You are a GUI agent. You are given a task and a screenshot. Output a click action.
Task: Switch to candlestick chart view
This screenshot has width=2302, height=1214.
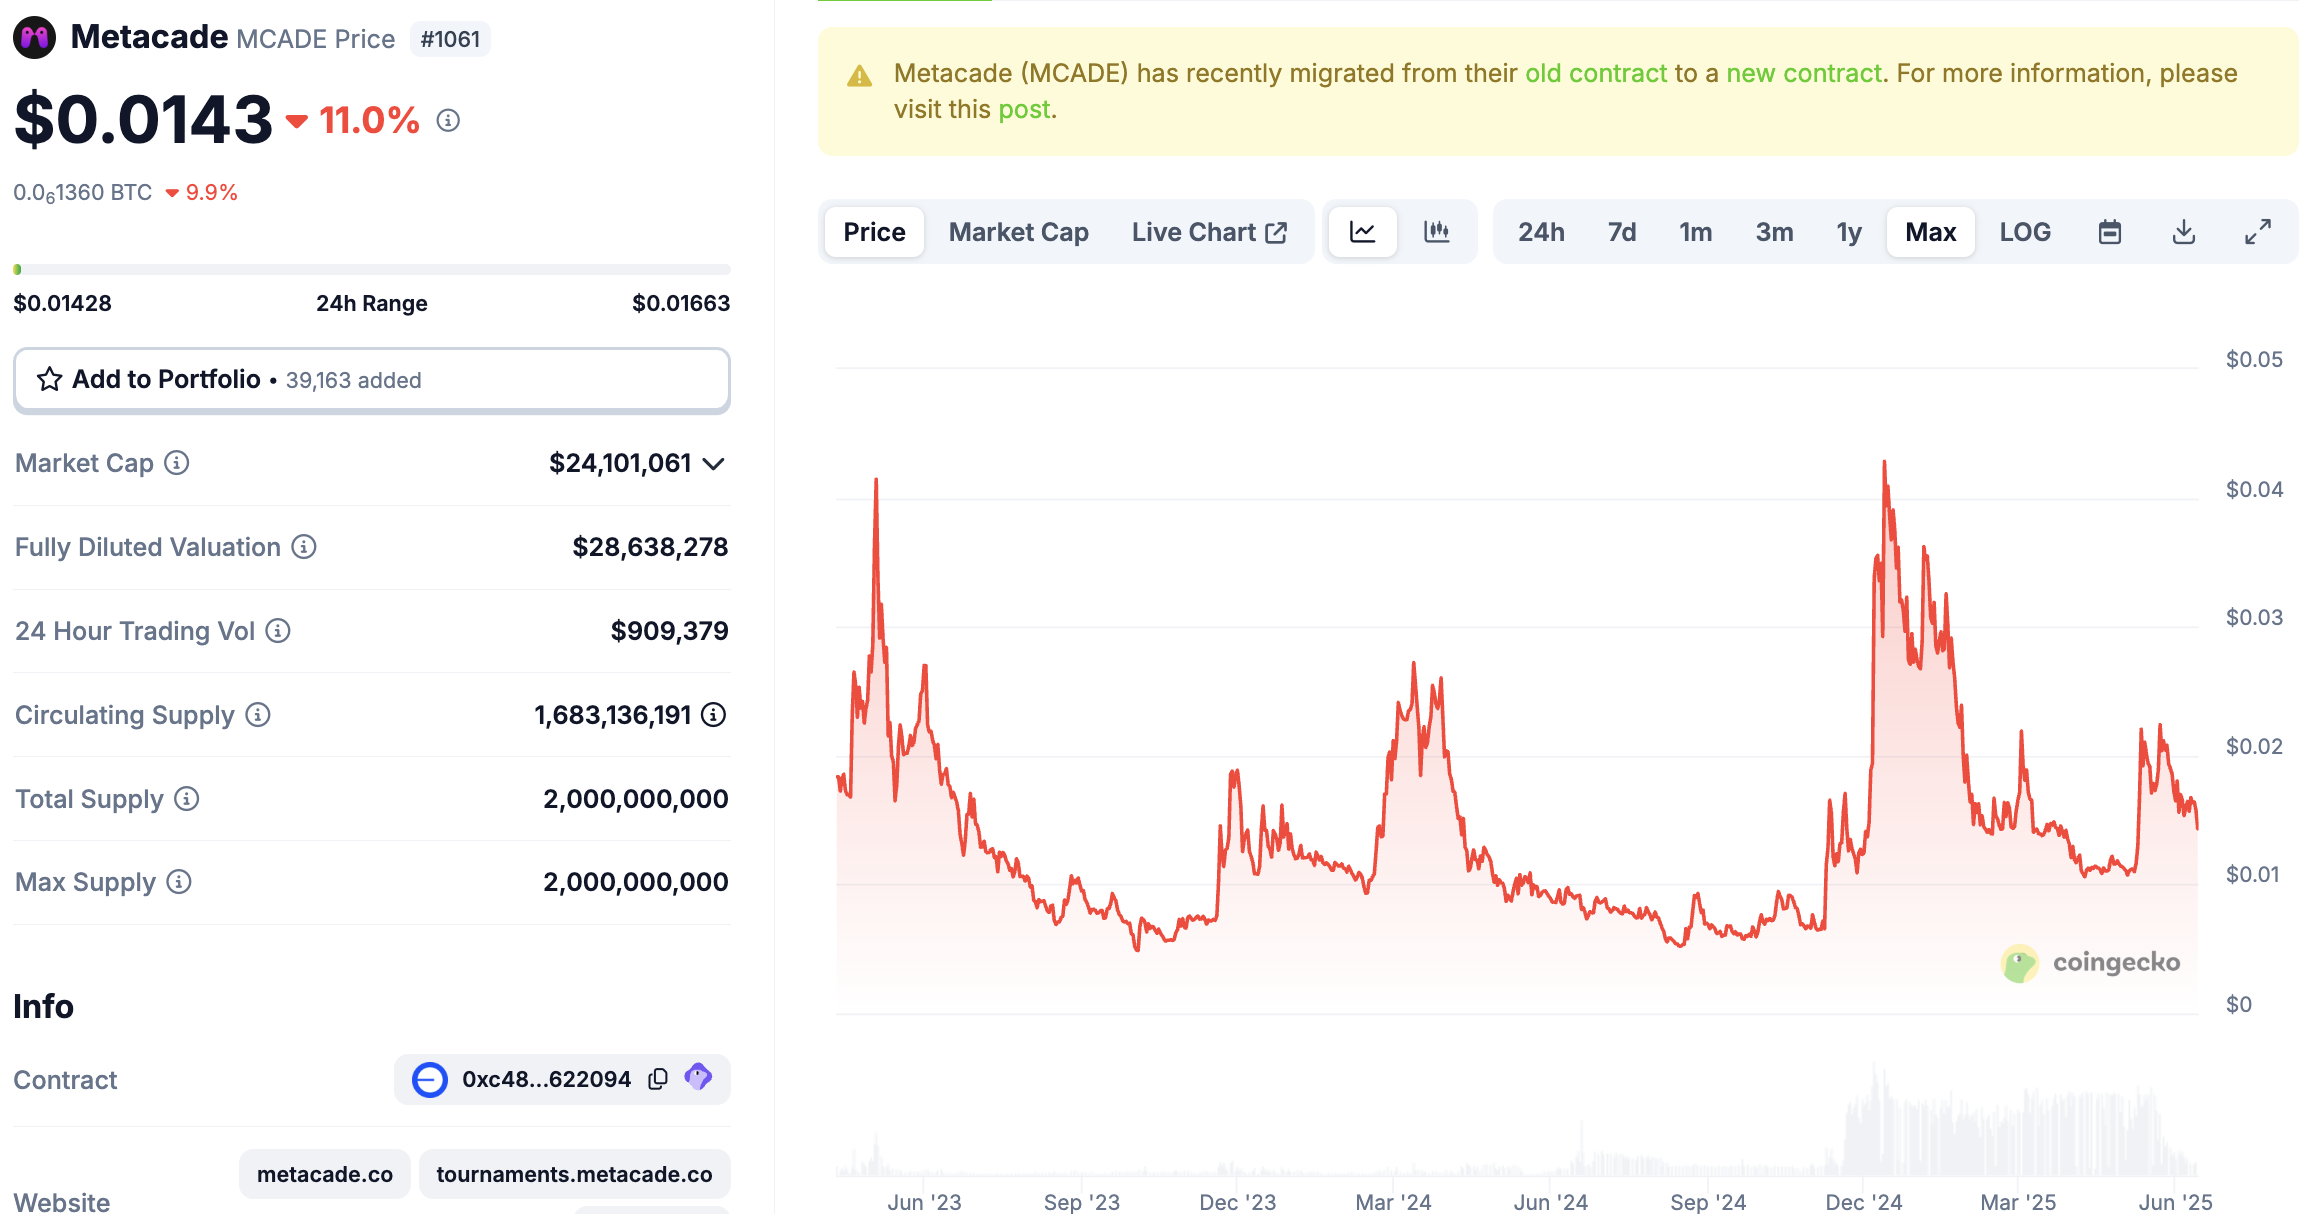1436,232
